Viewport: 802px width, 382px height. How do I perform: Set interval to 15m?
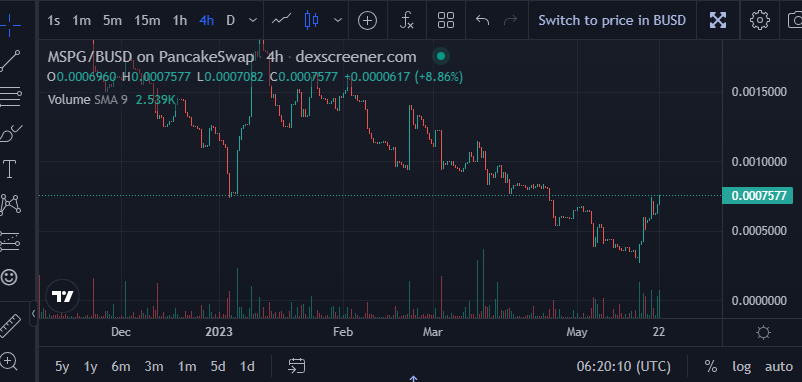[x=147, y=20]
